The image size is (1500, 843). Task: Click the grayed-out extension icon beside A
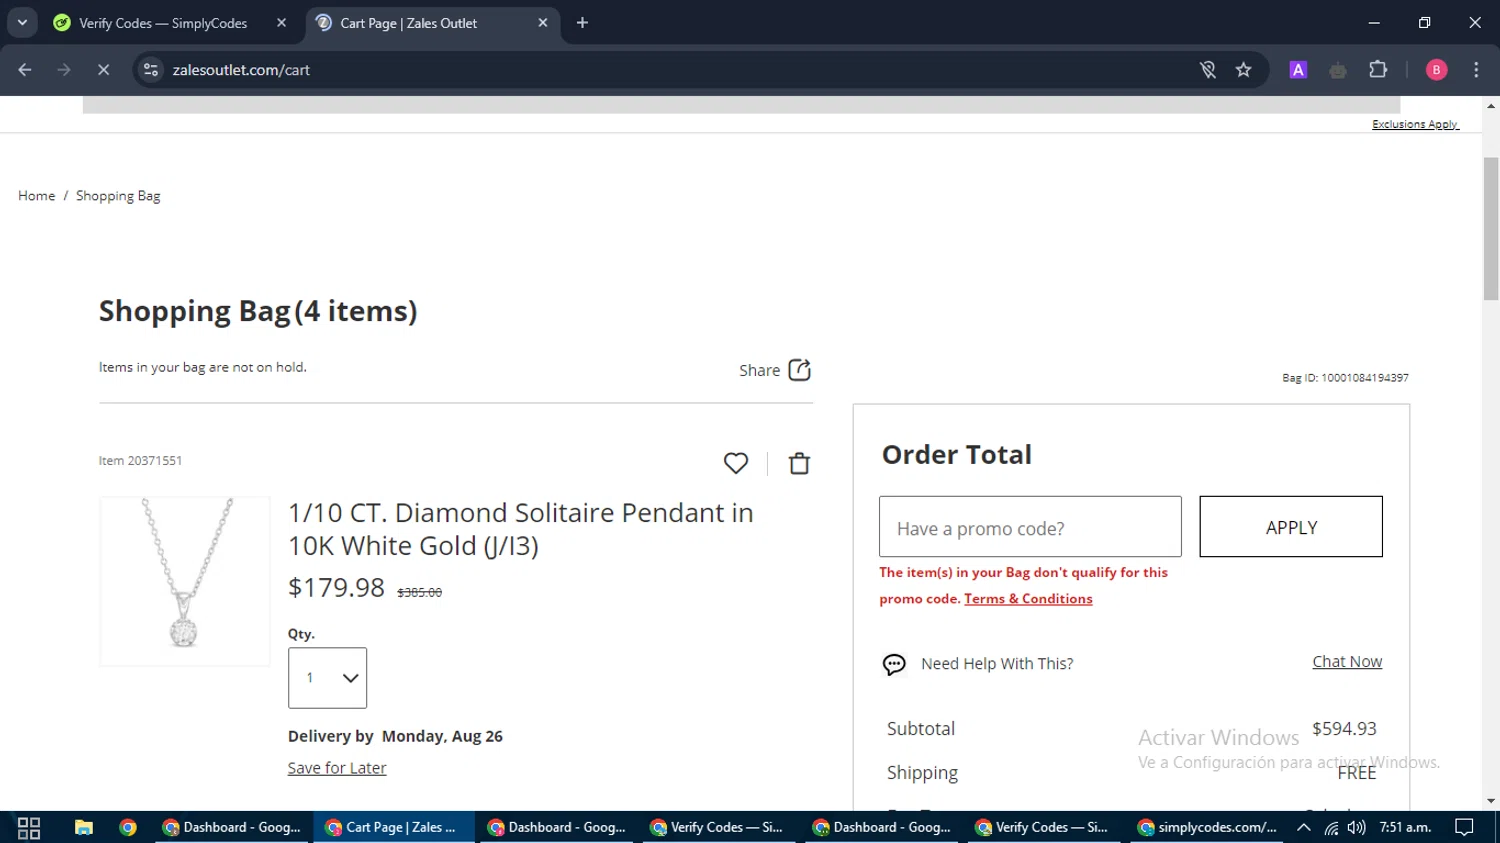pyautogui.click(x=1338, y=70)
